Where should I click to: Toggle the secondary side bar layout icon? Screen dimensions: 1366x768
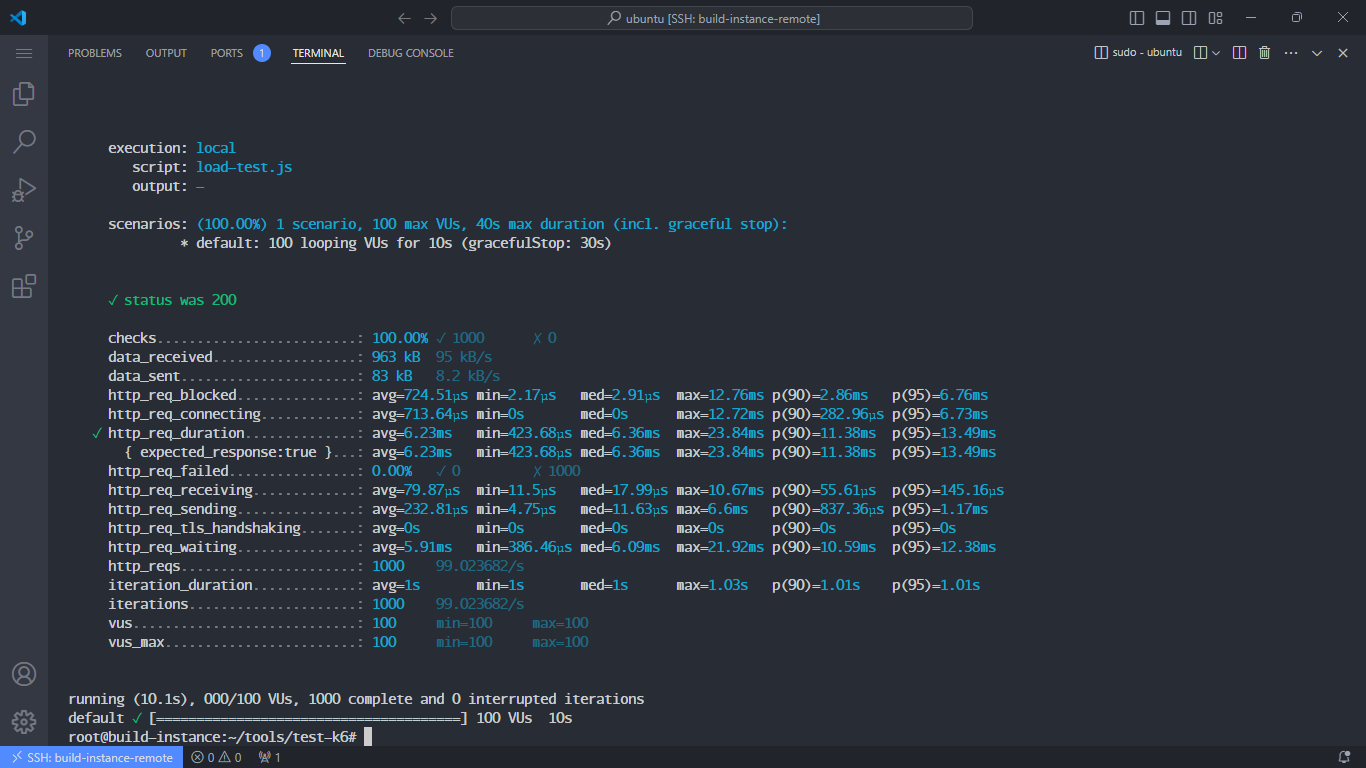[x=1189, y=18]
